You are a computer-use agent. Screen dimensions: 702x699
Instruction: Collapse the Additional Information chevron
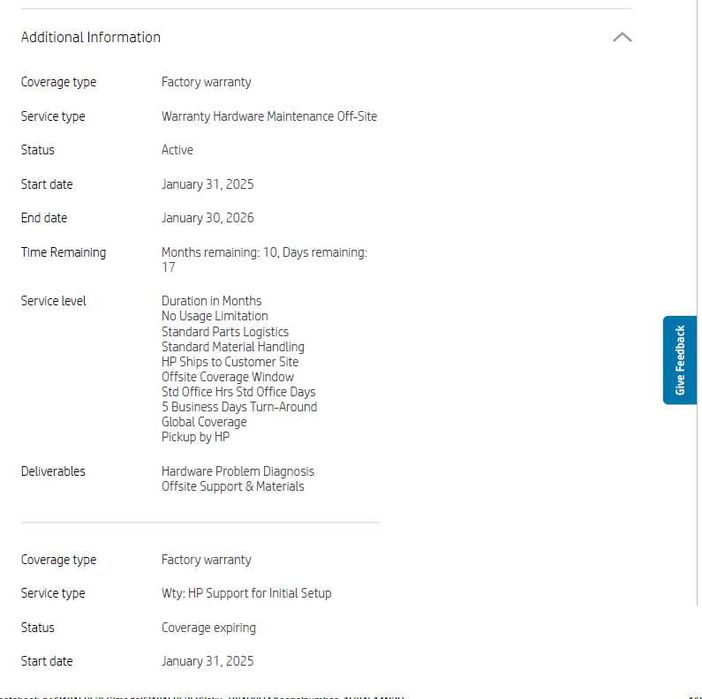pyautogui.click(x=621, y=37)
